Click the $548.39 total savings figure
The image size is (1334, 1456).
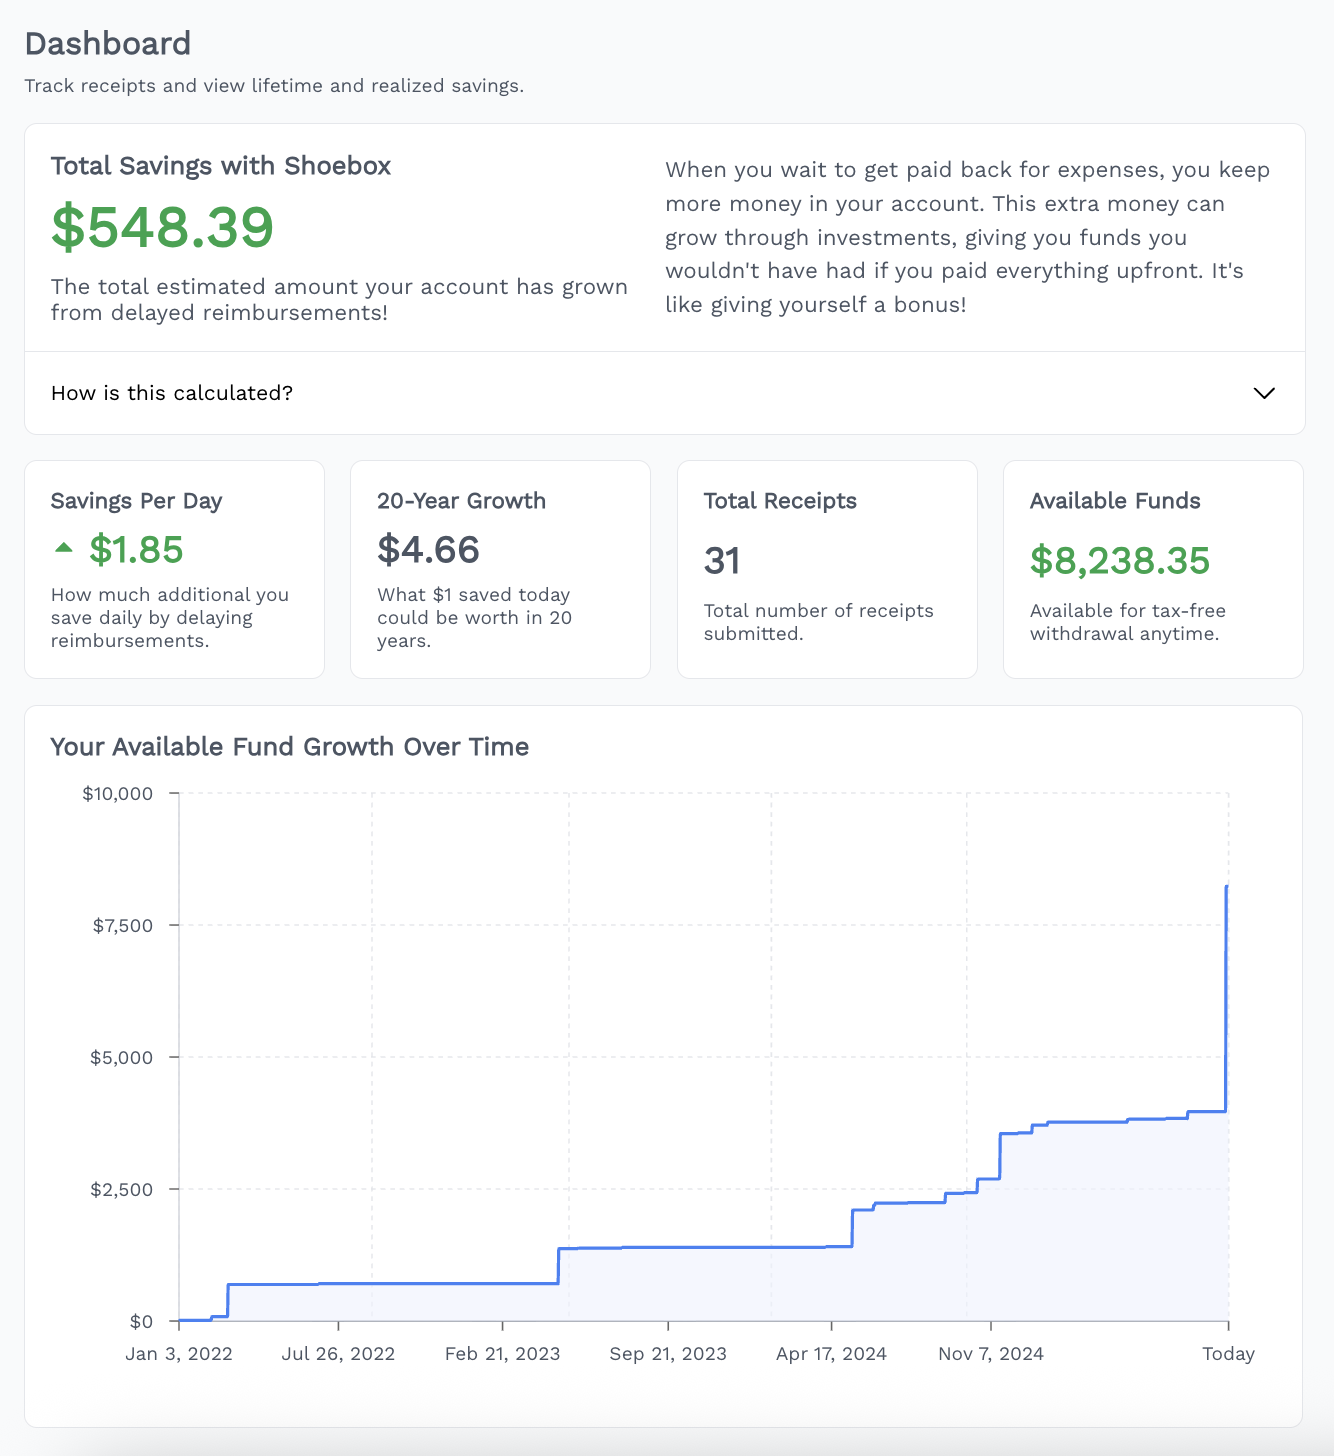click(x=162, y=226)
